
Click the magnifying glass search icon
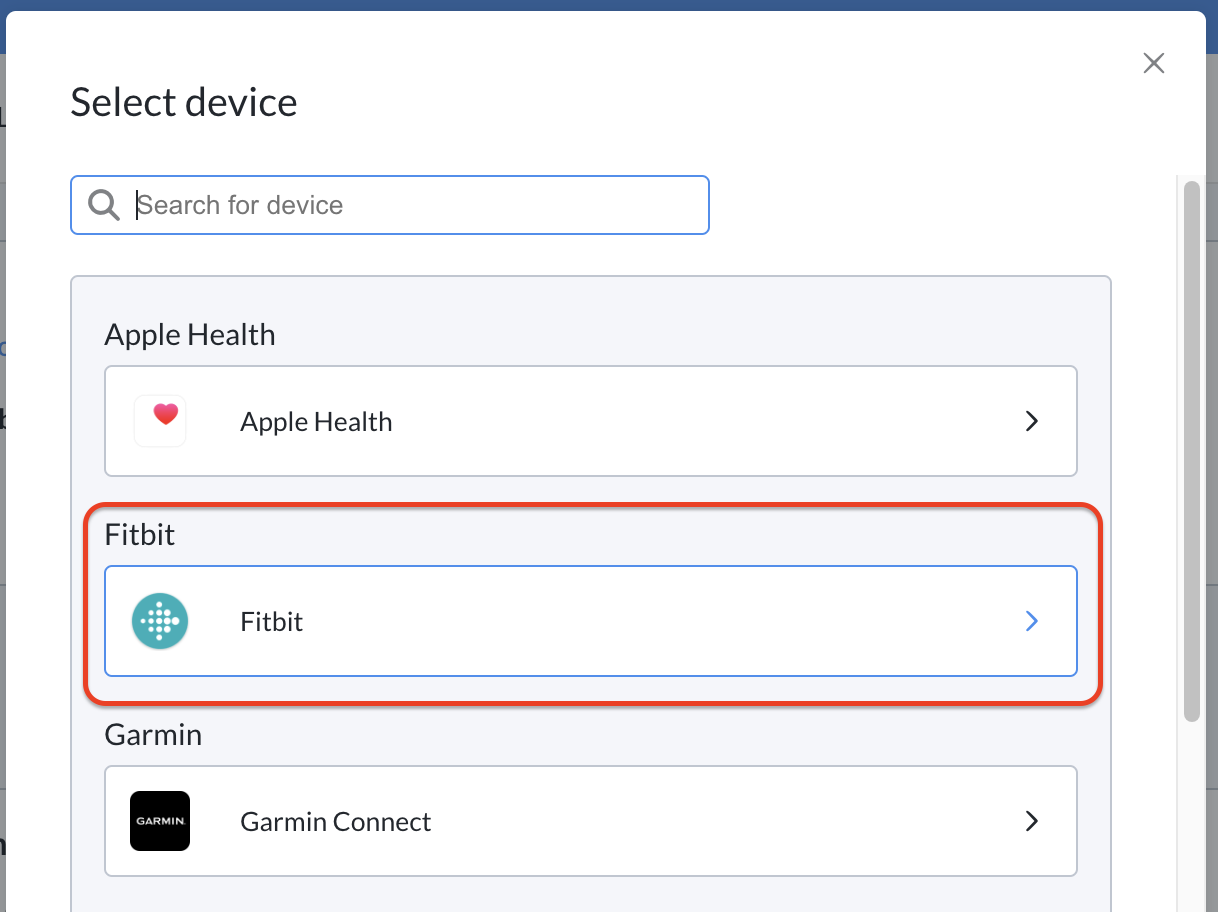click(x=104, y=205)
